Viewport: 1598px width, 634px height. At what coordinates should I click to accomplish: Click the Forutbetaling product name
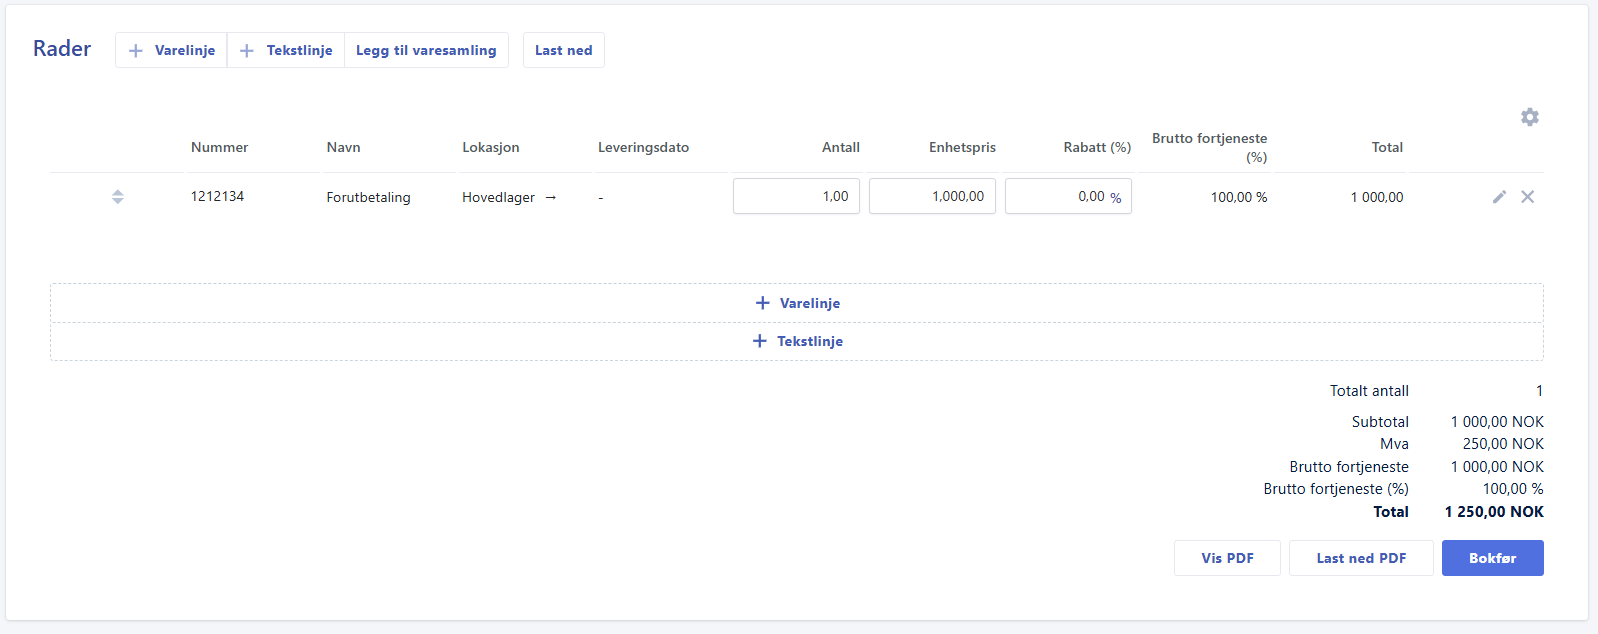coord(368,198)
